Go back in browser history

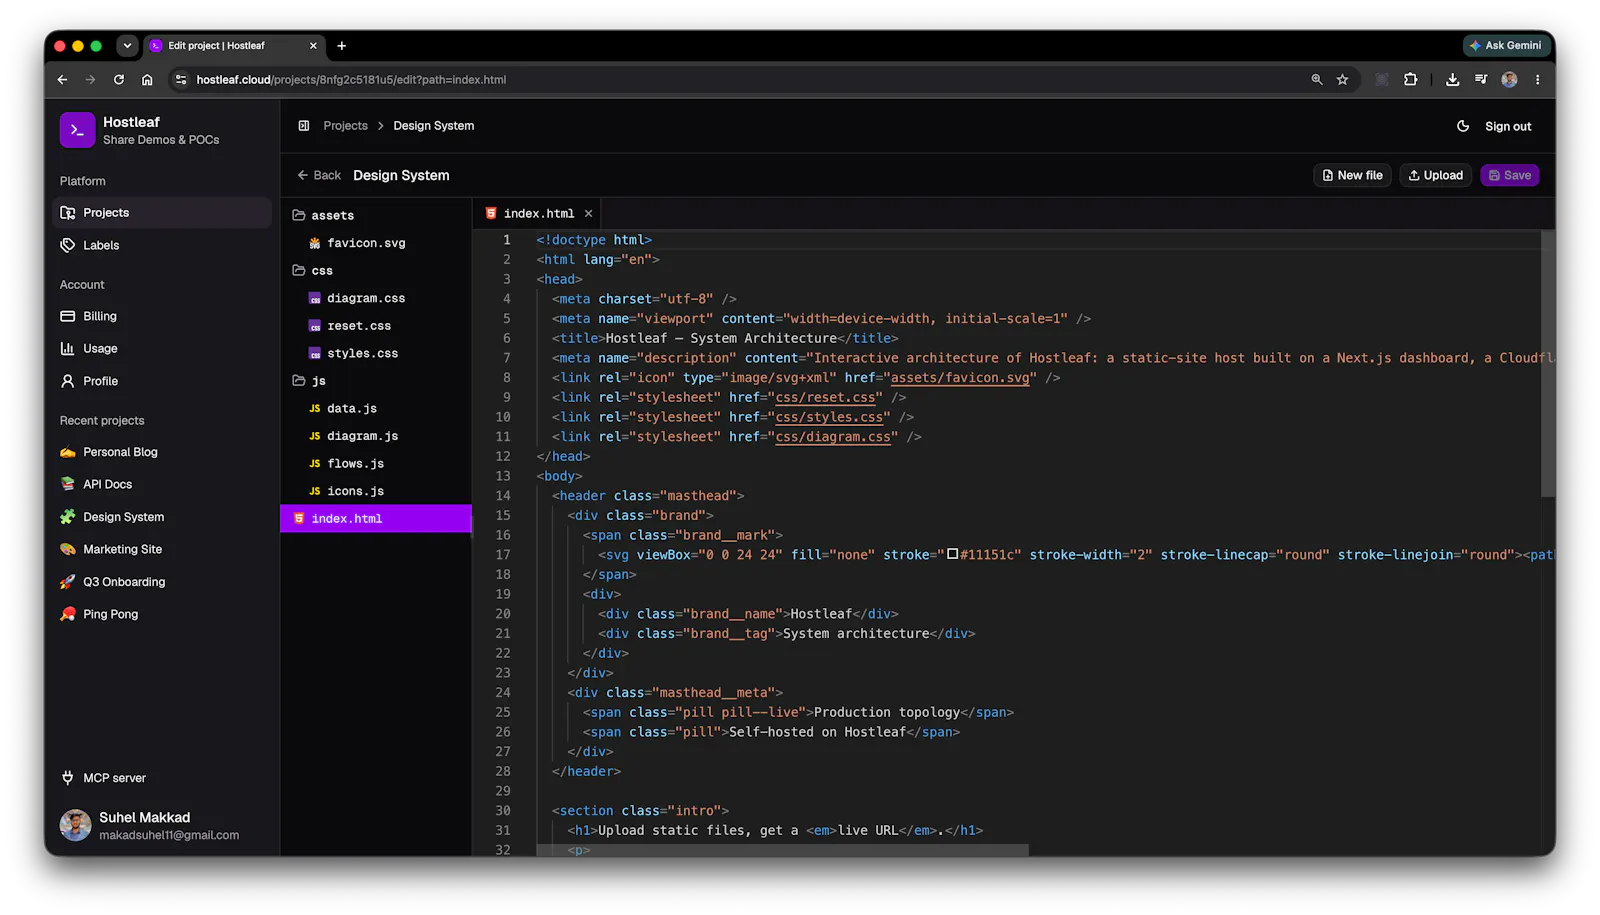[62, 79]
